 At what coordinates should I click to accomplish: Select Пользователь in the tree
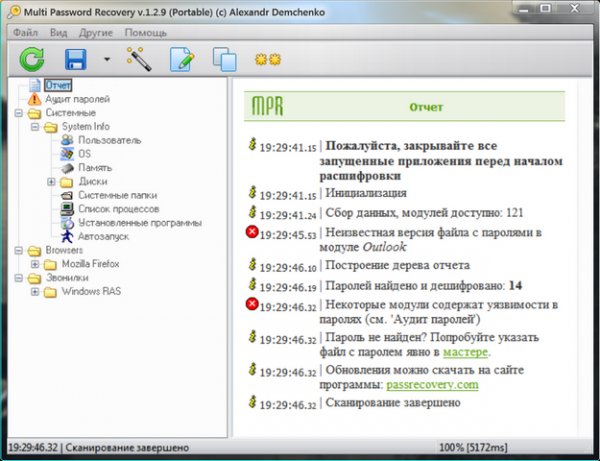coord(110,140)
